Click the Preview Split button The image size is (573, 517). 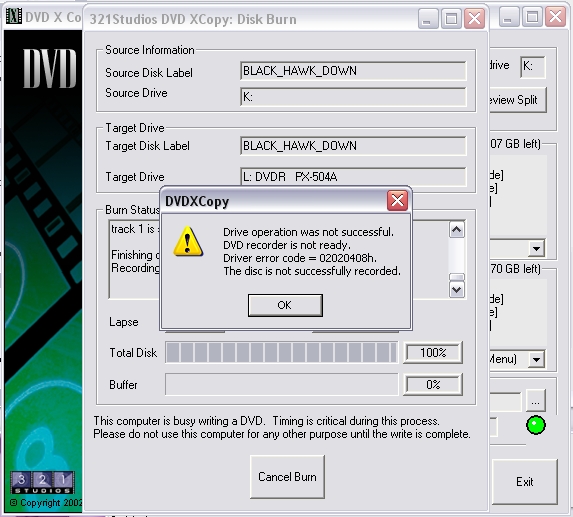[x=517, y=100]
